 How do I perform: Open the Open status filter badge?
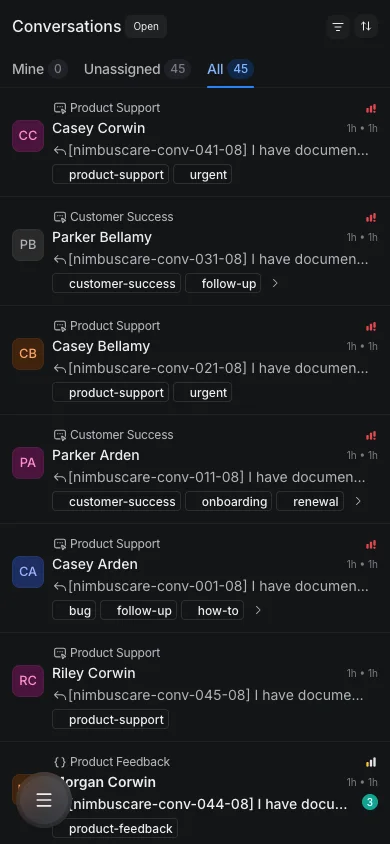pyautogui.click(x=146, y=26)
